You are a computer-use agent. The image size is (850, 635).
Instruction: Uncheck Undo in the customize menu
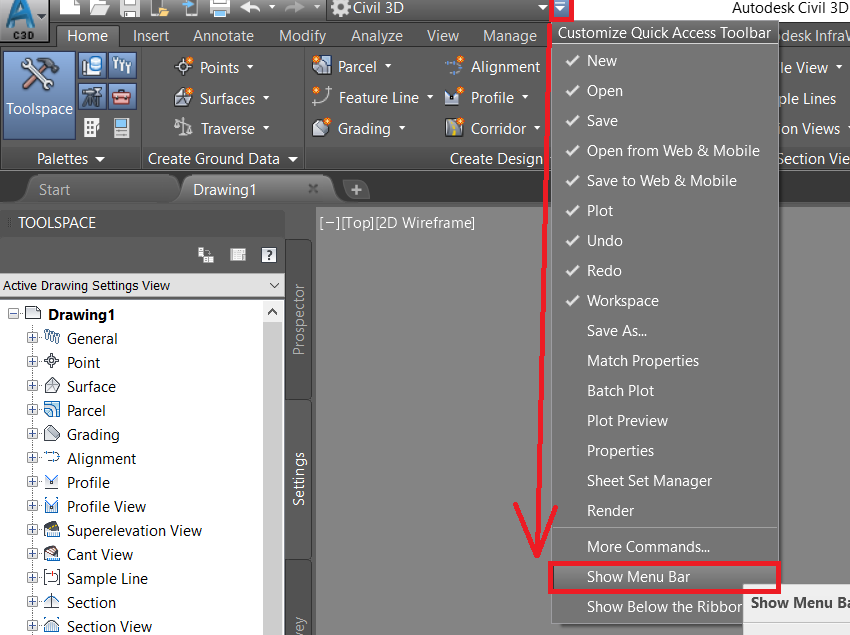665,241
